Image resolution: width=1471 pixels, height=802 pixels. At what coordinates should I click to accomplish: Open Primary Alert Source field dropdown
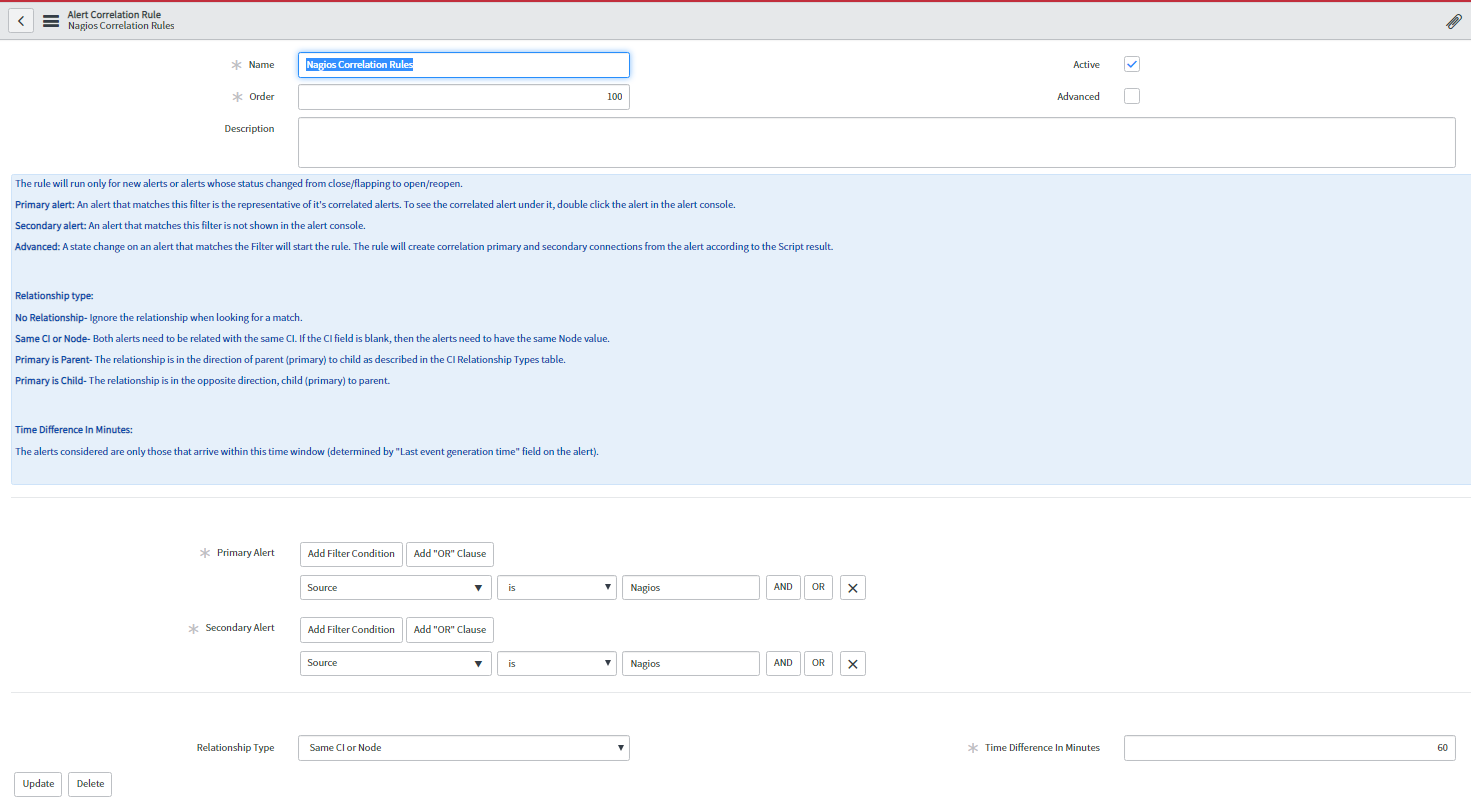(396, 588)
